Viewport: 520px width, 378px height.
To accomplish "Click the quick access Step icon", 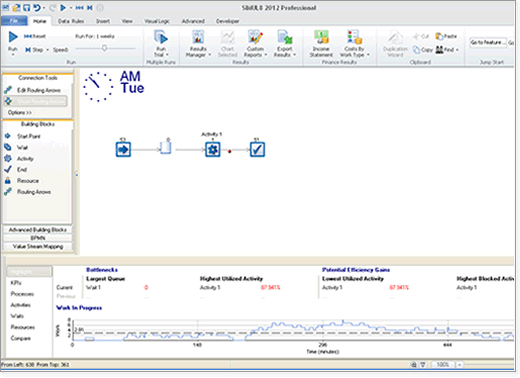I will tap(90, 8).
